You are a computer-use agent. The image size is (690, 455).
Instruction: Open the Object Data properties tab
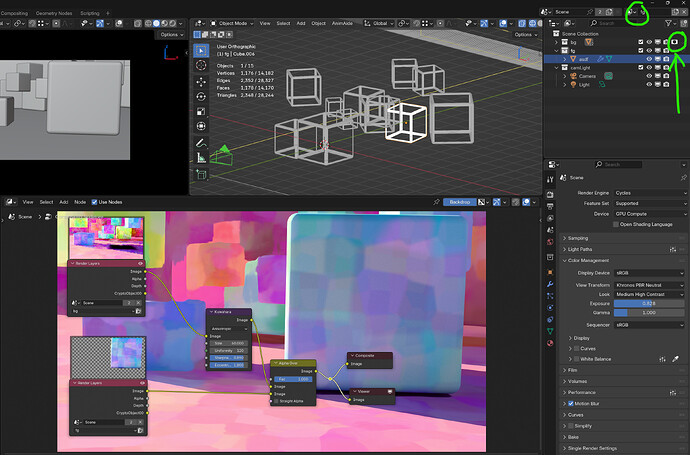click(550, 331)
